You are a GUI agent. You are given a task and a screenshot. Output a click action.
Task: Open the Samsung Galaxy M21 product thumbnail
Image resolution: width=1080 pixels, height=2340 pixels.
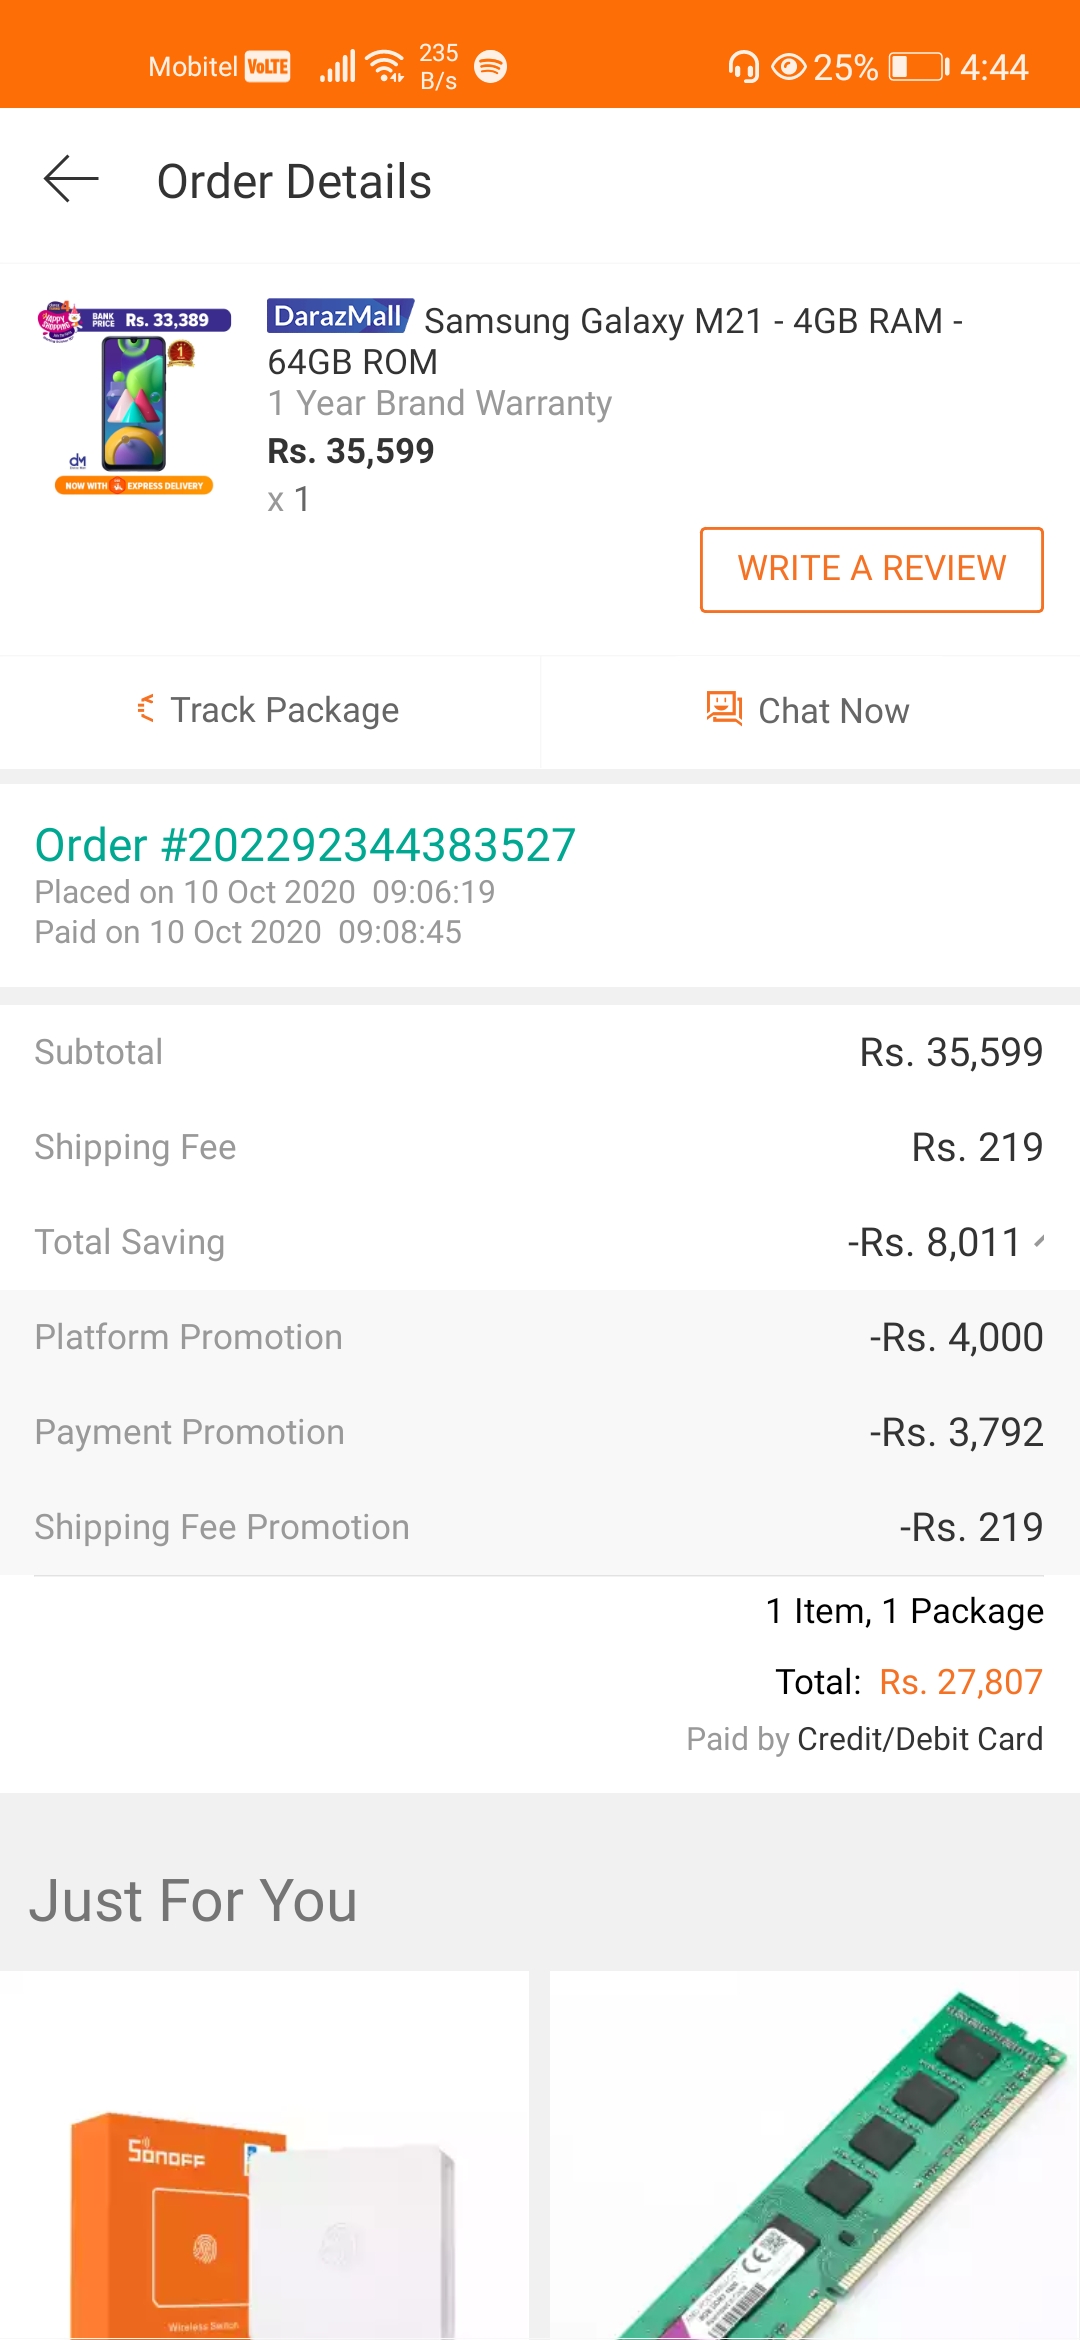tap(134, 397)
